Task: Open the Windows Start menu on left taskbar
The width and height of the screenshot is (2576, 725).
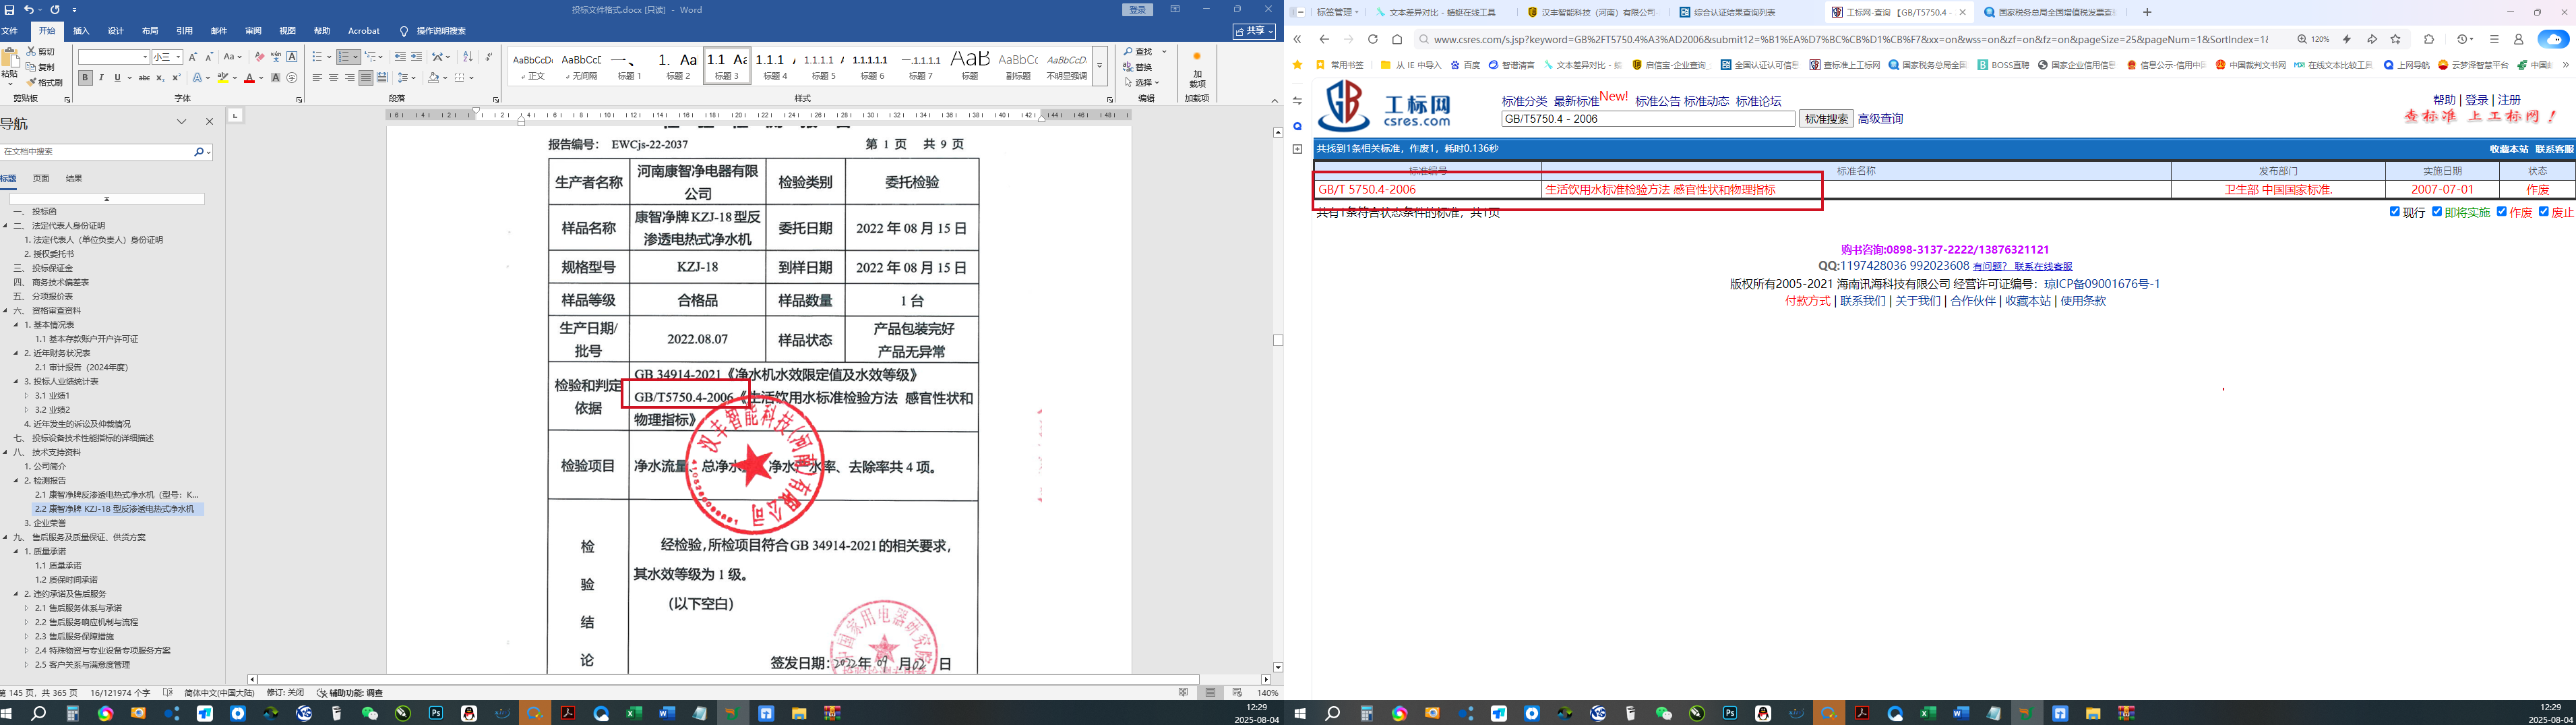Action: click(x=7, y=713)
